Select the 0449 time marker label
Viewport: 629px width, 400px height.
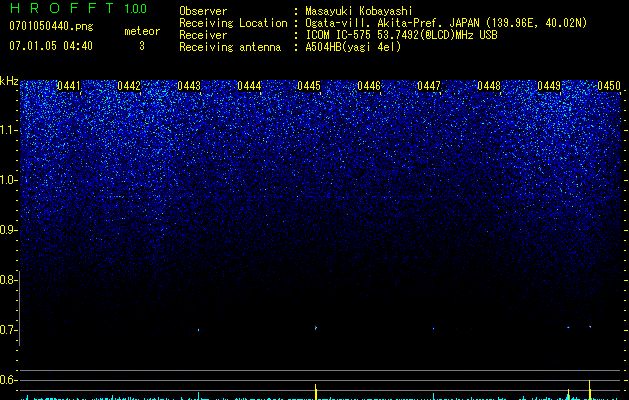pyautogui.click(x=548, y=86)
